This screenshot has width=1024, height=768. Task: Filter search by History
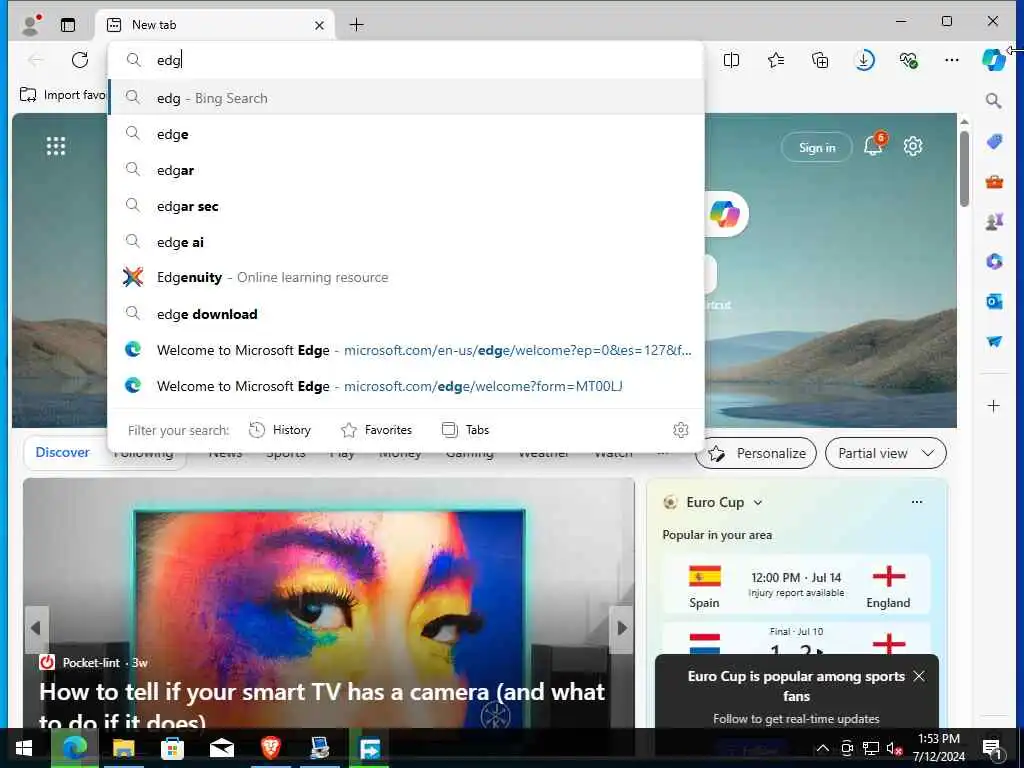(280, 430)
